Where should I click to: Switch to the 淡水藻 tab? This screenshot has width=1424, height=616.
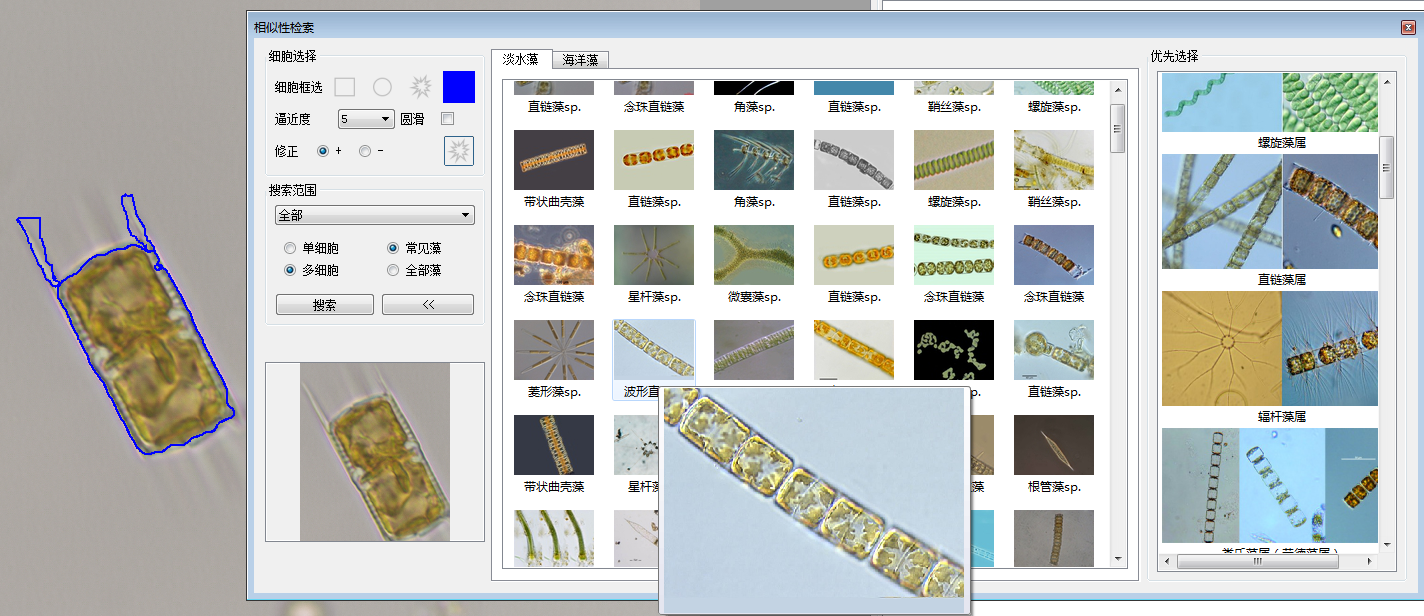[521, 59]
